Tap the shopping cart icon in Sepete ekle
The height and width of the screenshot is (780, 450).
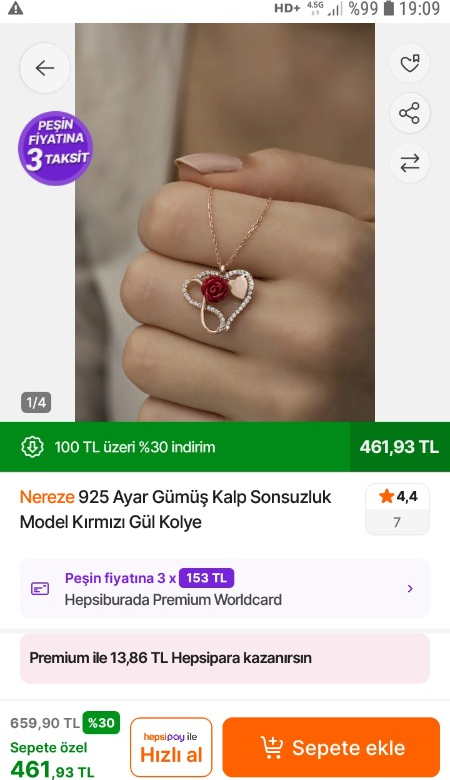272,747
